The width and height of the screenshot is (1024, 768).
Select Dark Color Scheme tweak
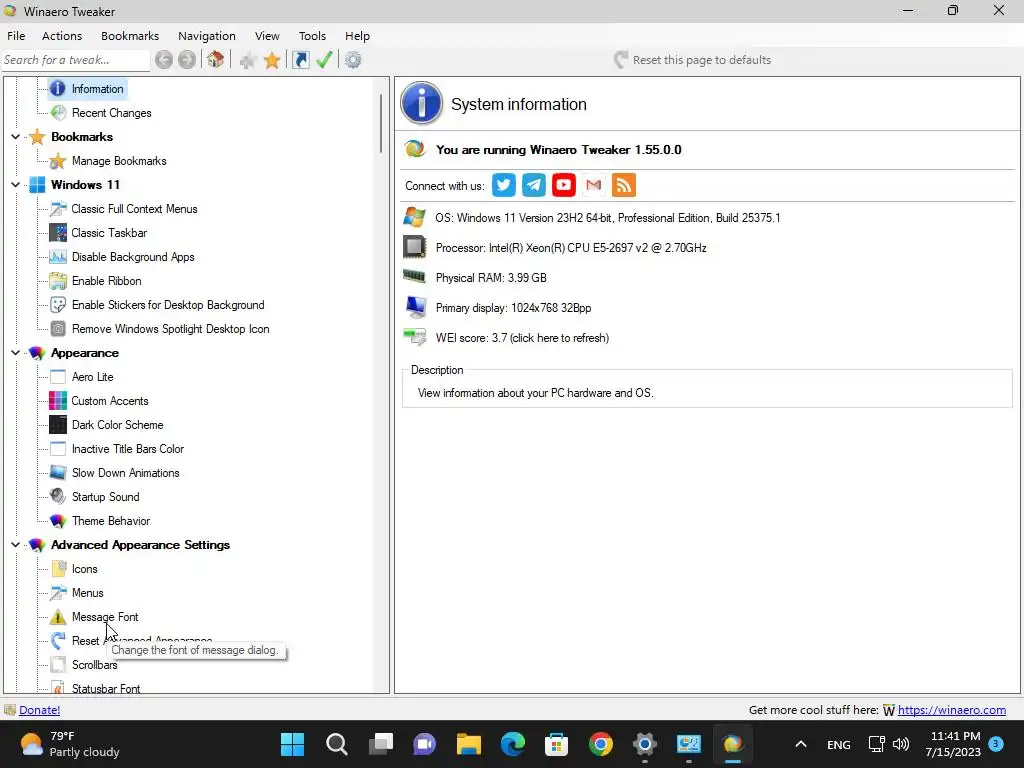coord(118,425)
